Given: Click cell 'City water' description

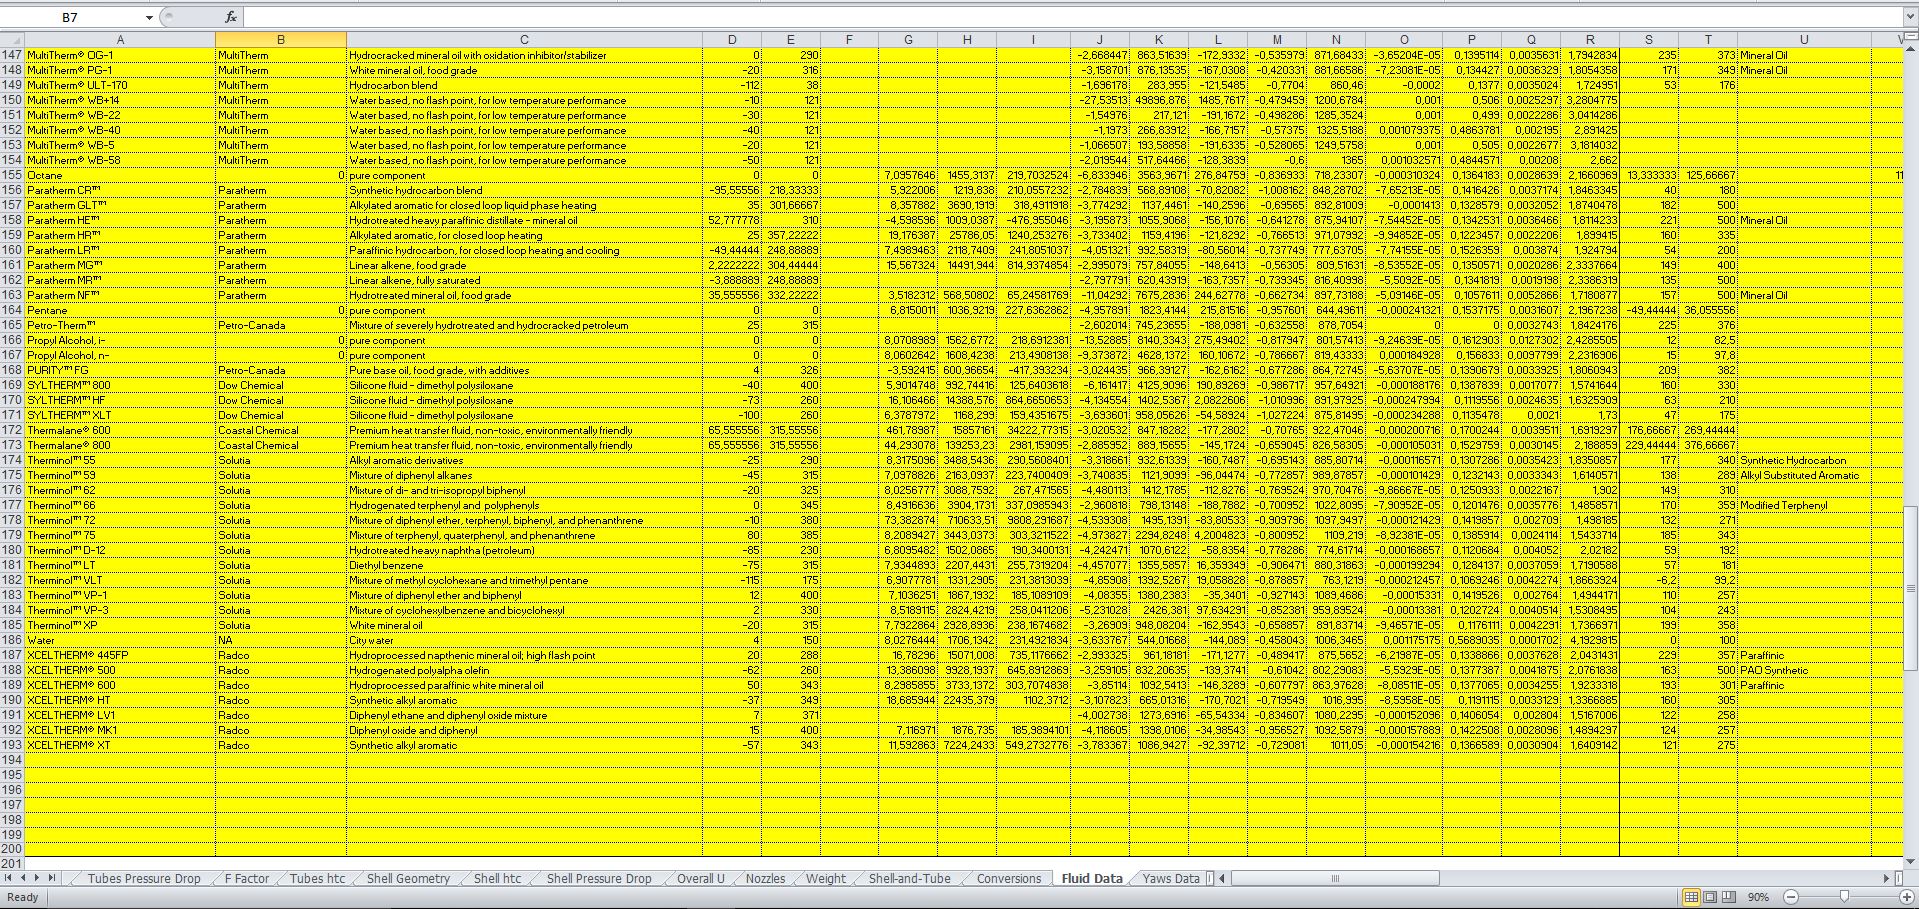Looking at the screenshot, I should tap(524, 640).
